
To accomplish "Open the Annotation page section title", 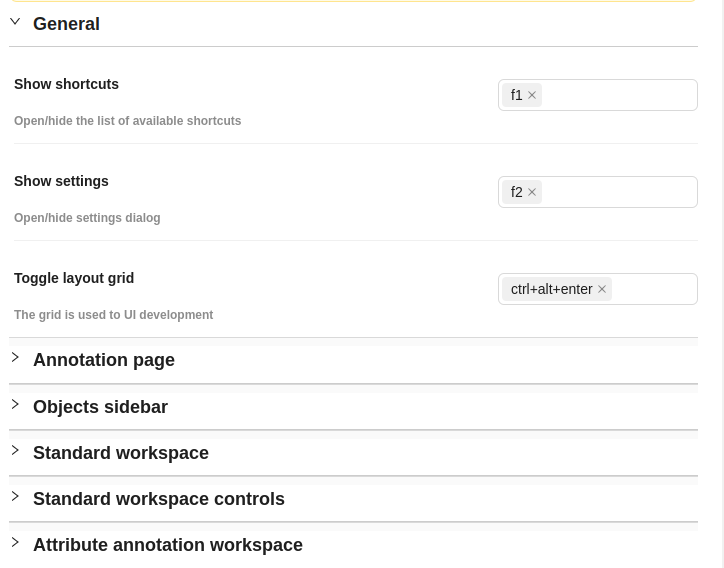I will tap(104, 360).
